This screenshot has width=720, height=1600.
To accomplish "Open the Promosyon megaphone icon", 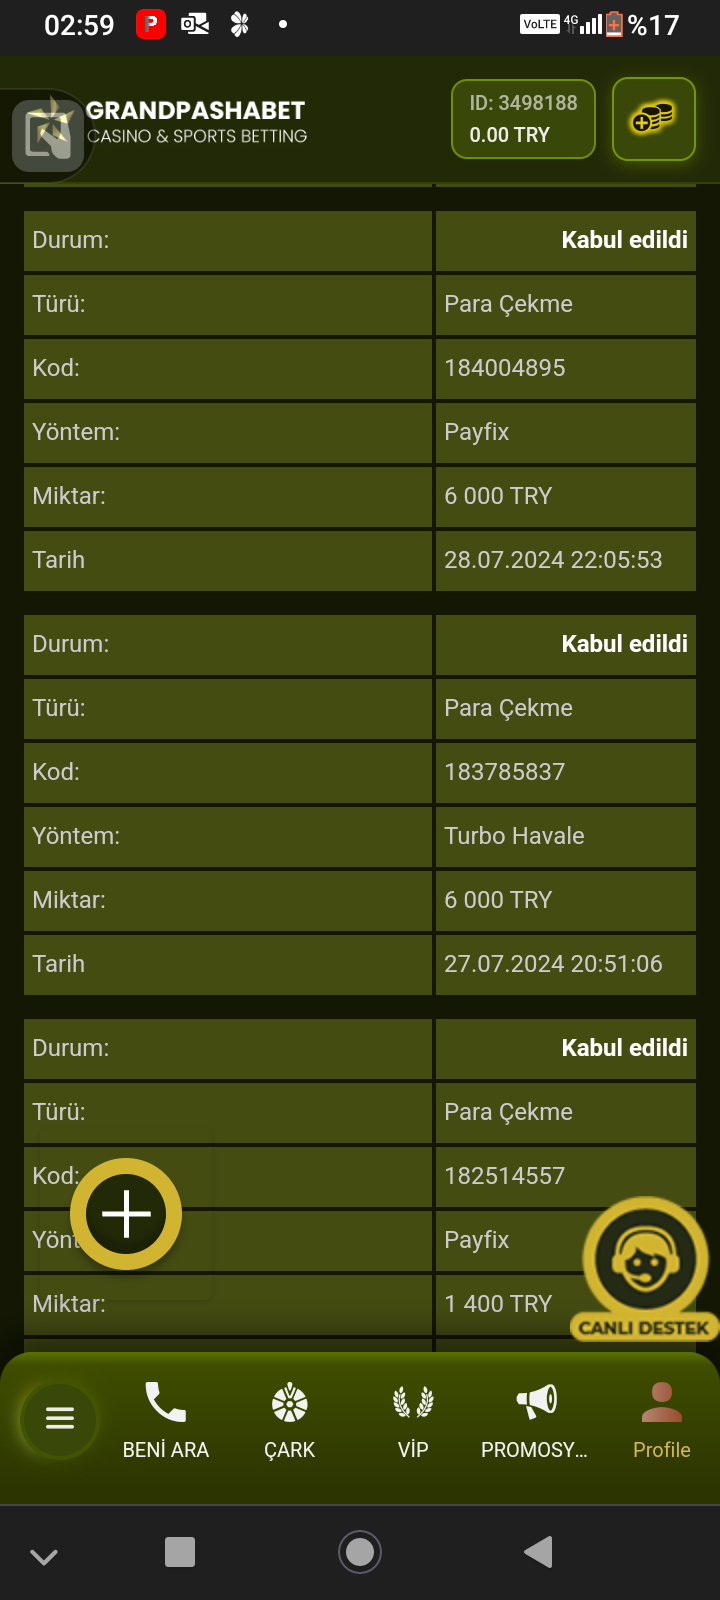I will 536,1403.
